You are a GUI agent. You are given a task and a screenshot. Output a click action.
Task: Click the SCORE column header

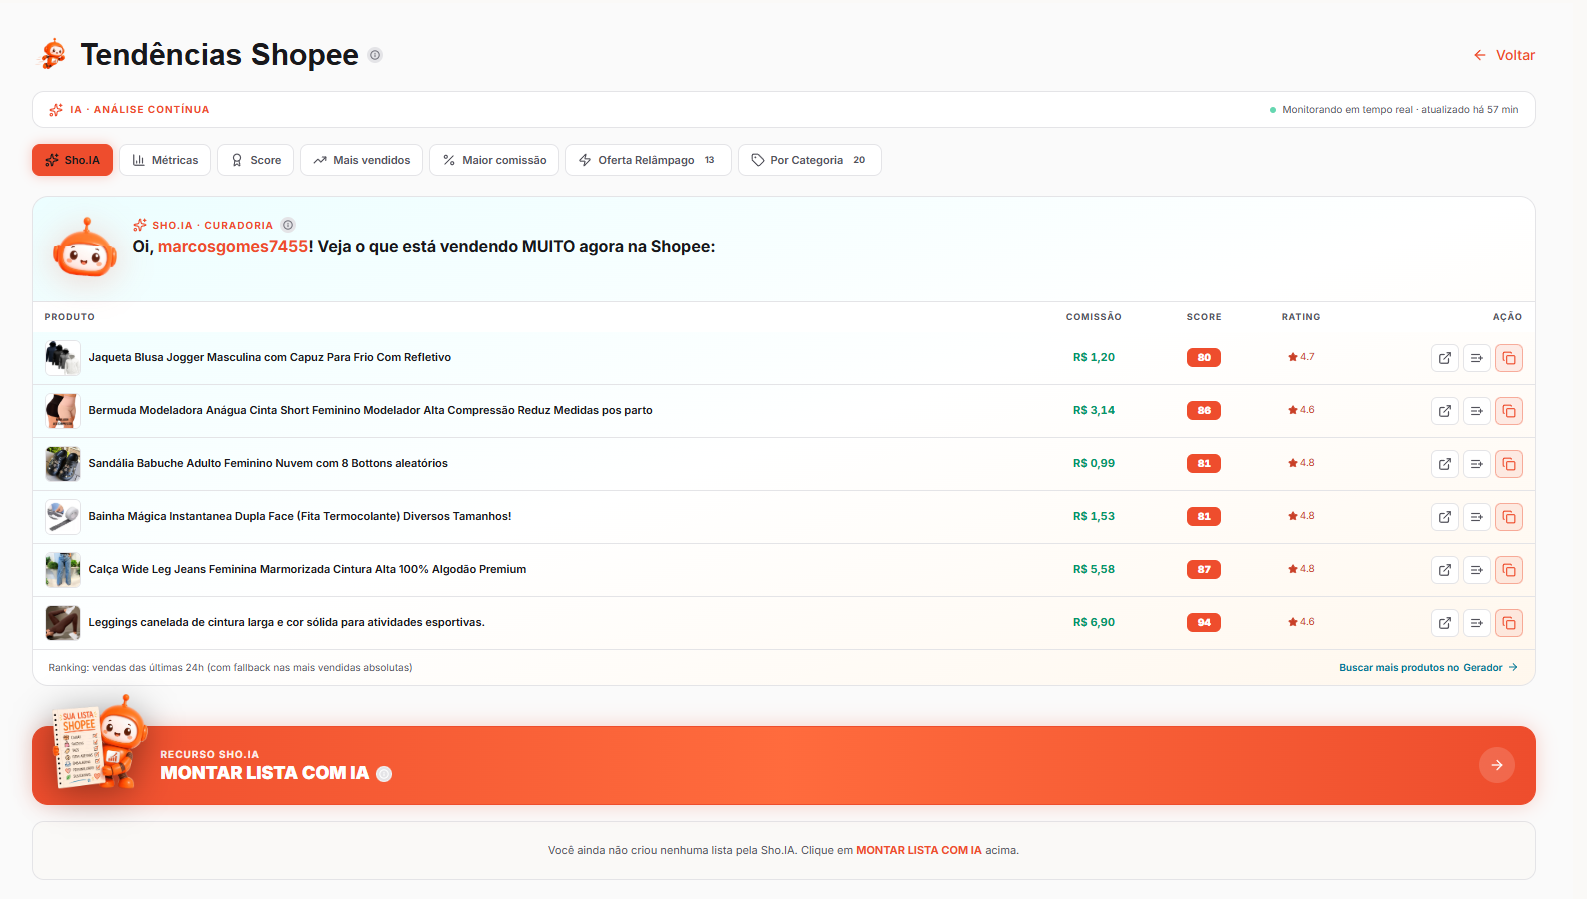click(1204, 317)
